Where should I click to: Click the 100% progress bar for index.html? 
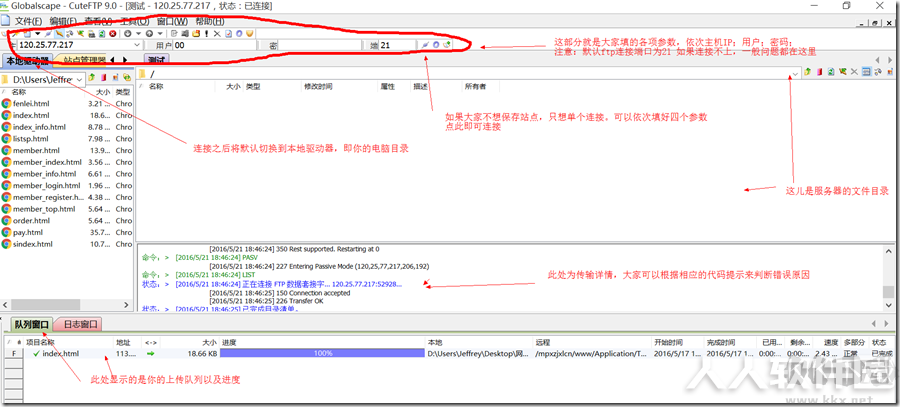[x=323, y=354]
